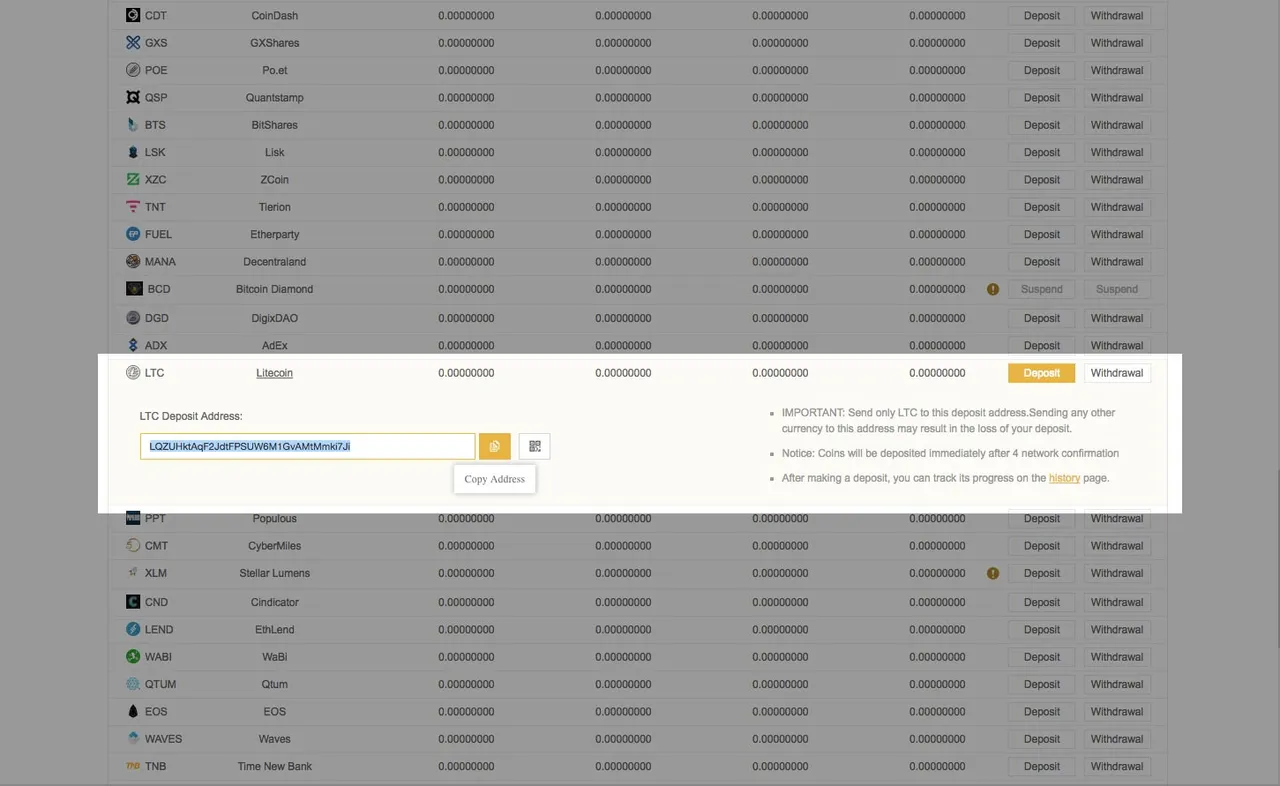Click the Copy Address icon button

pos(495,446)
